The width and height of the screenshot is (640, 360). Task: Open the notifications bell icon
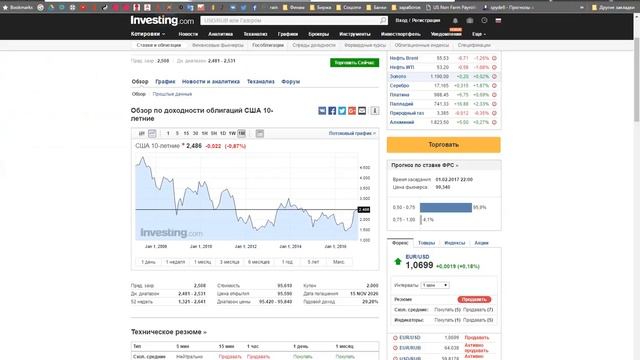click(455, 20)
